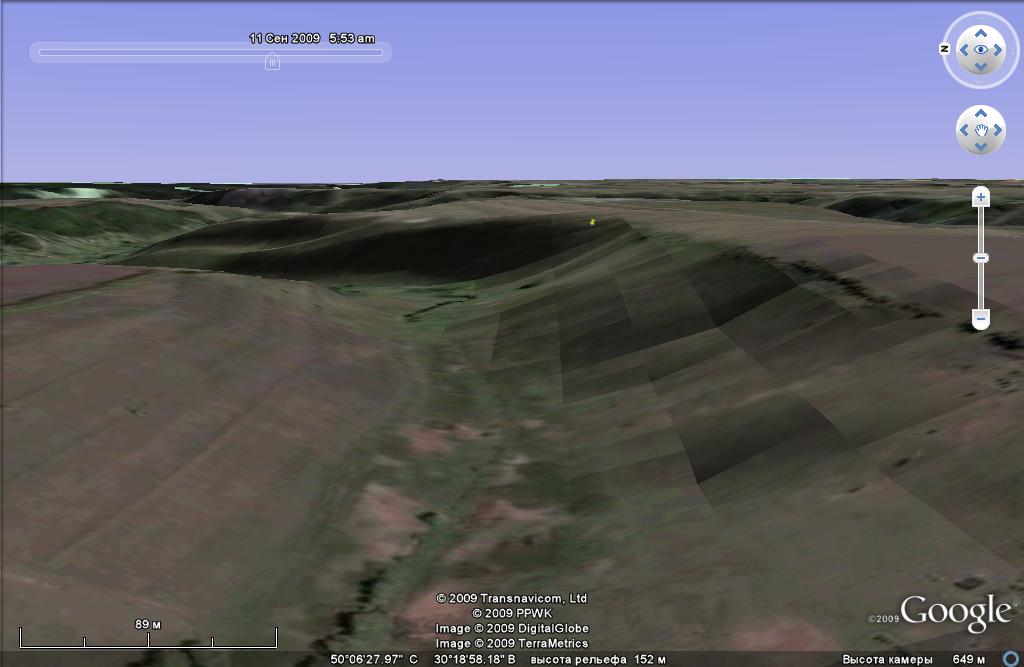This screenshot has width=1024, height=667.
Task: Click the N north marker on the compass ring
Action: [945, 49]
